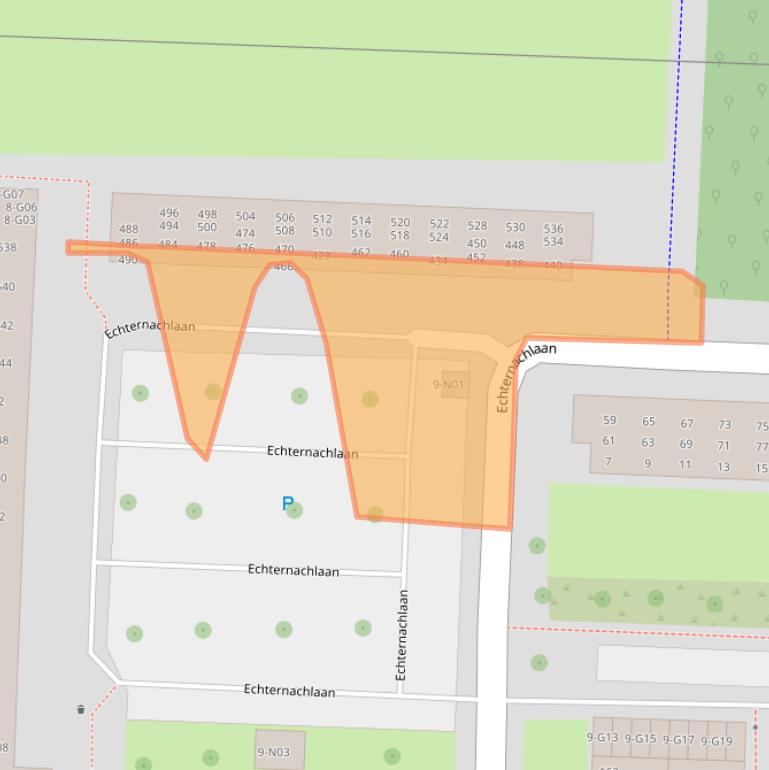Click the garage label 9-G19
The image size is (769, 770).
click(716, 741)
